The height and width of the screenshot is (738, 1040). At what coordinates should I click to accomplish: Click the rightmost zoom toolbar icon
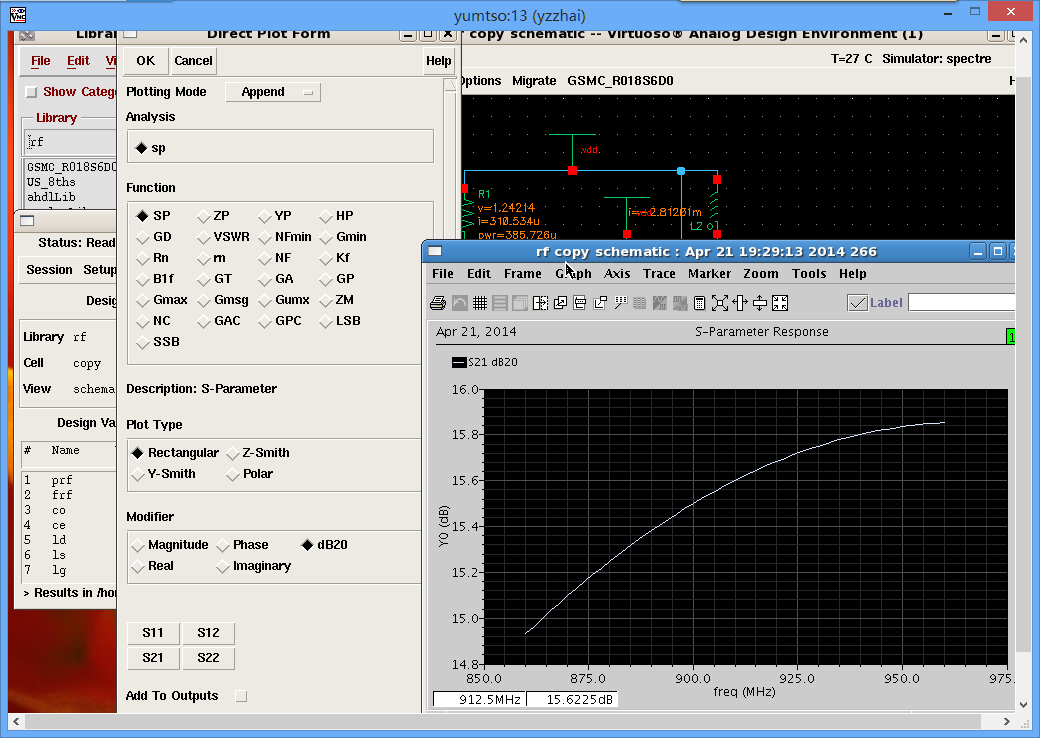click(x=780, y=303)
